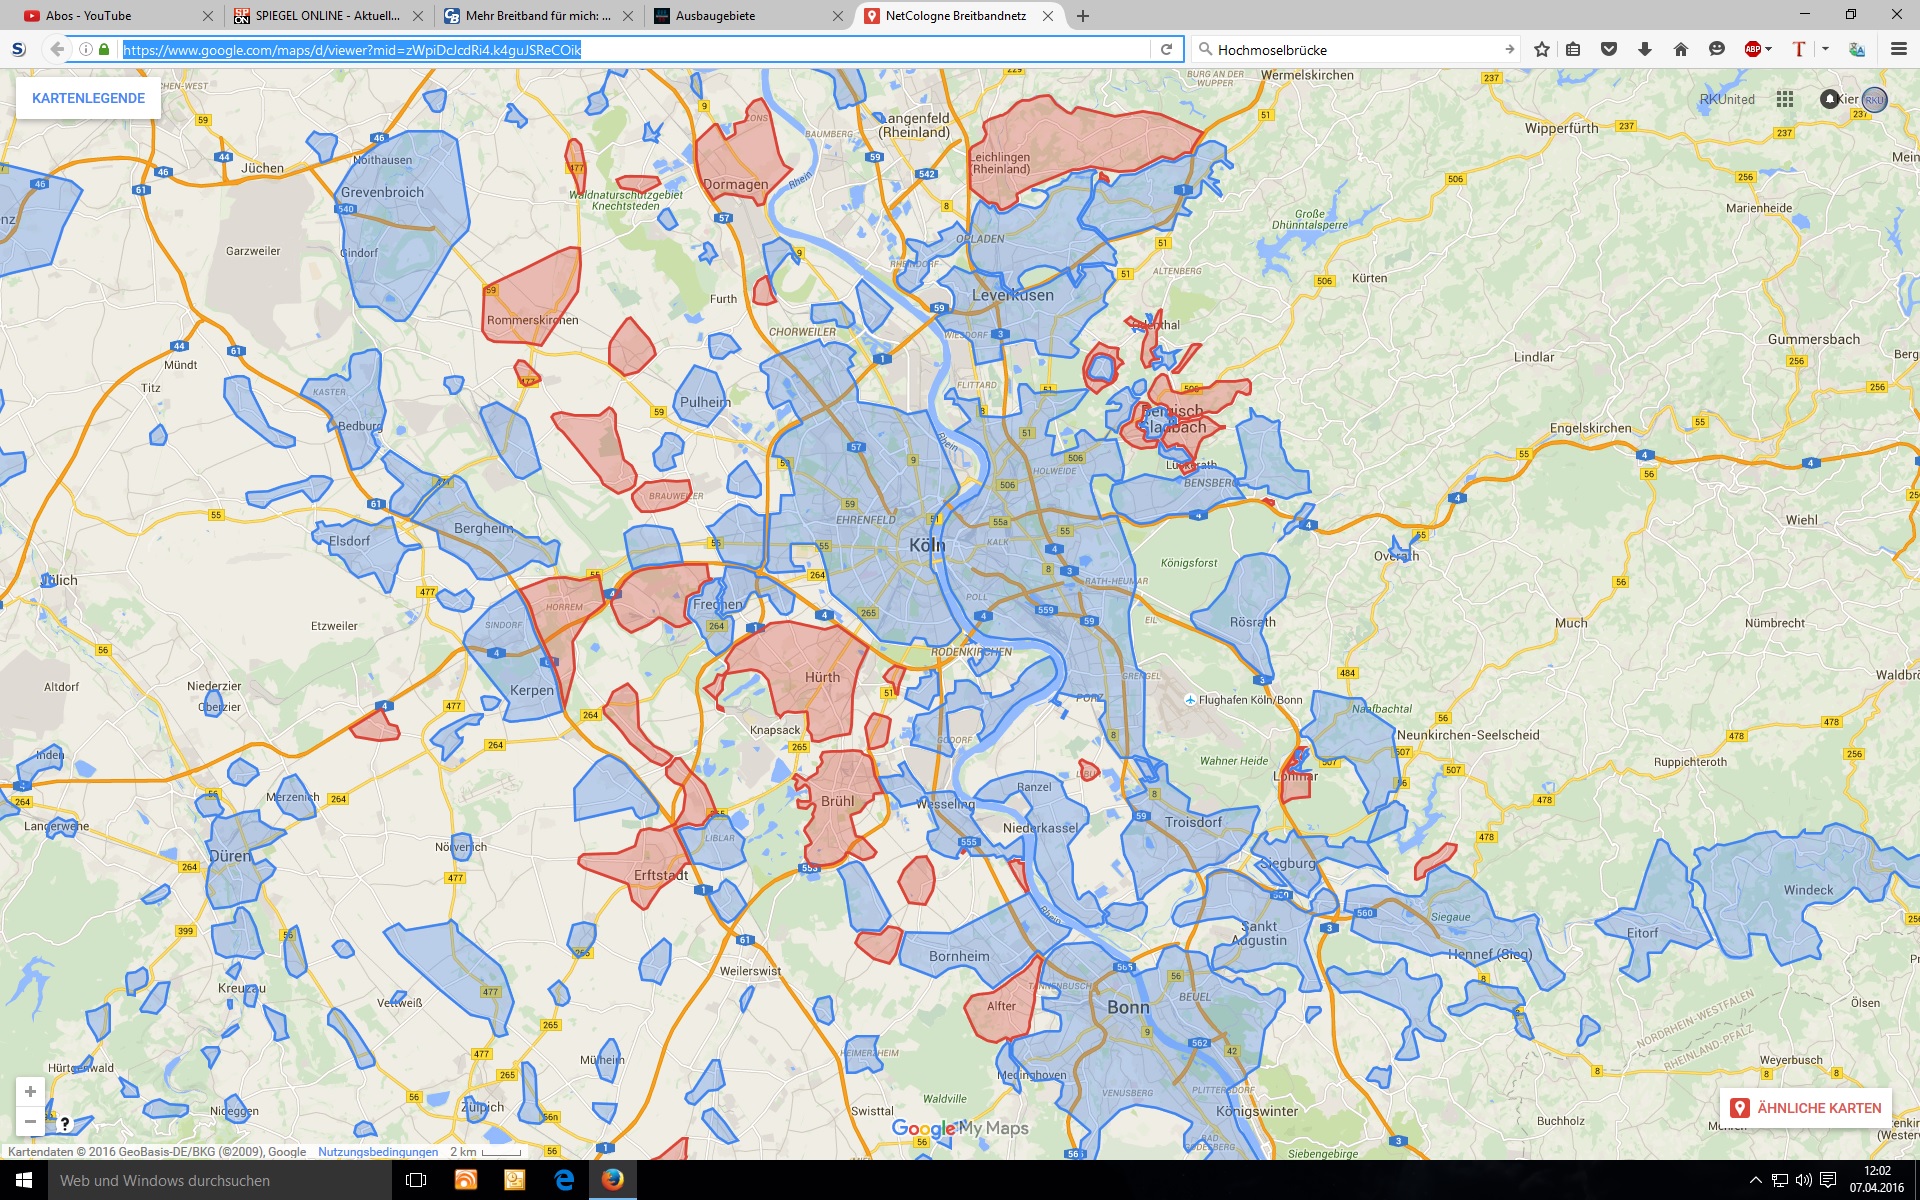Reload the page in address bar

point(1166,49)
